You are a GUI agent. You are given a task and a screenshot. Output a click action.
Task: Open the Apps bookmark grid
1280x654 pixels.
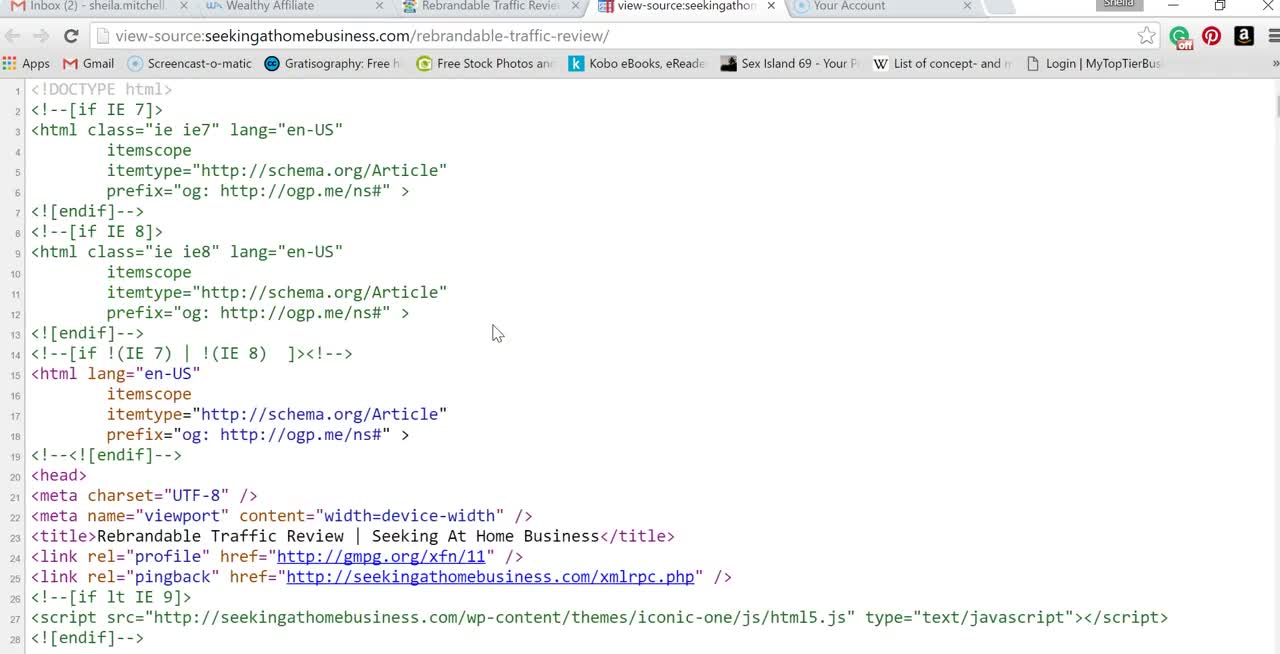pos(27,64)
